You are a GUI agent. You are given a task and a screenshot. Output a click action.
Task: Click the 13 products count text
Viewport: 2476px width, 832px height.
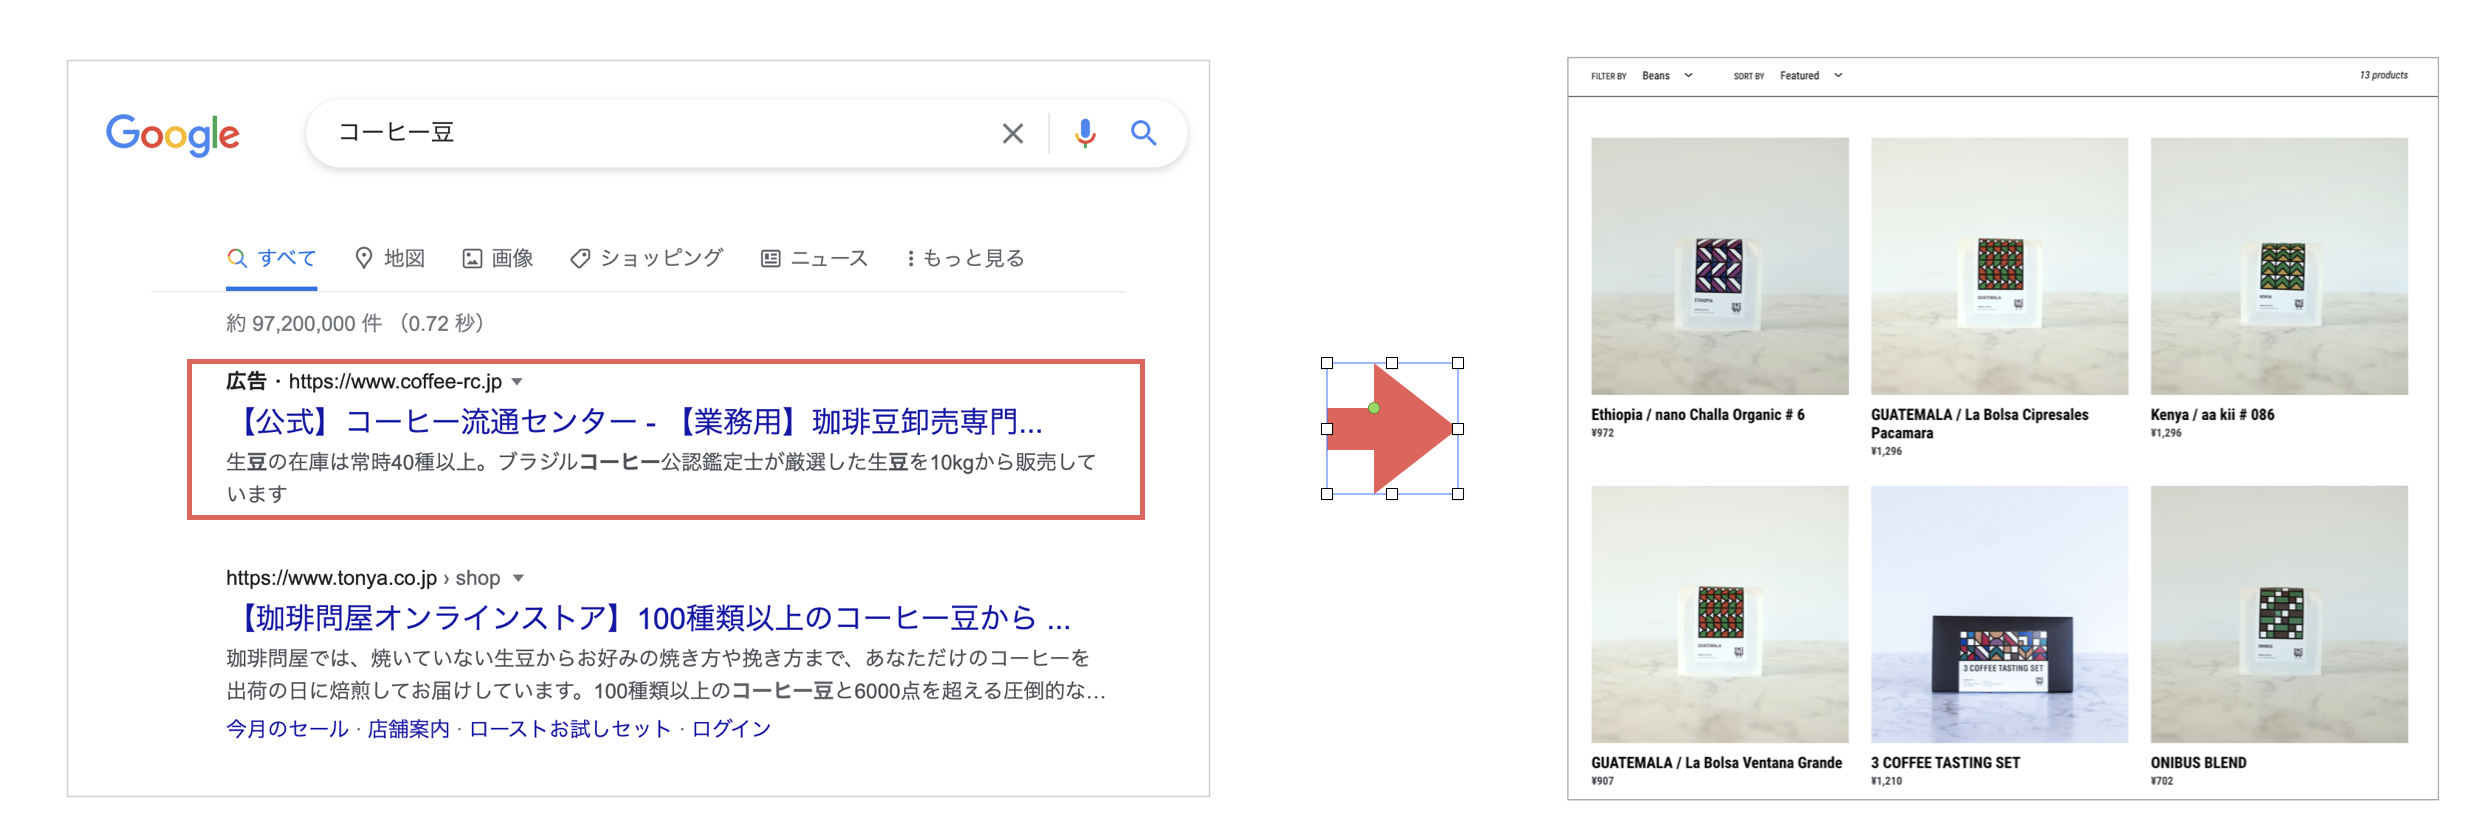pos(2384,76)
